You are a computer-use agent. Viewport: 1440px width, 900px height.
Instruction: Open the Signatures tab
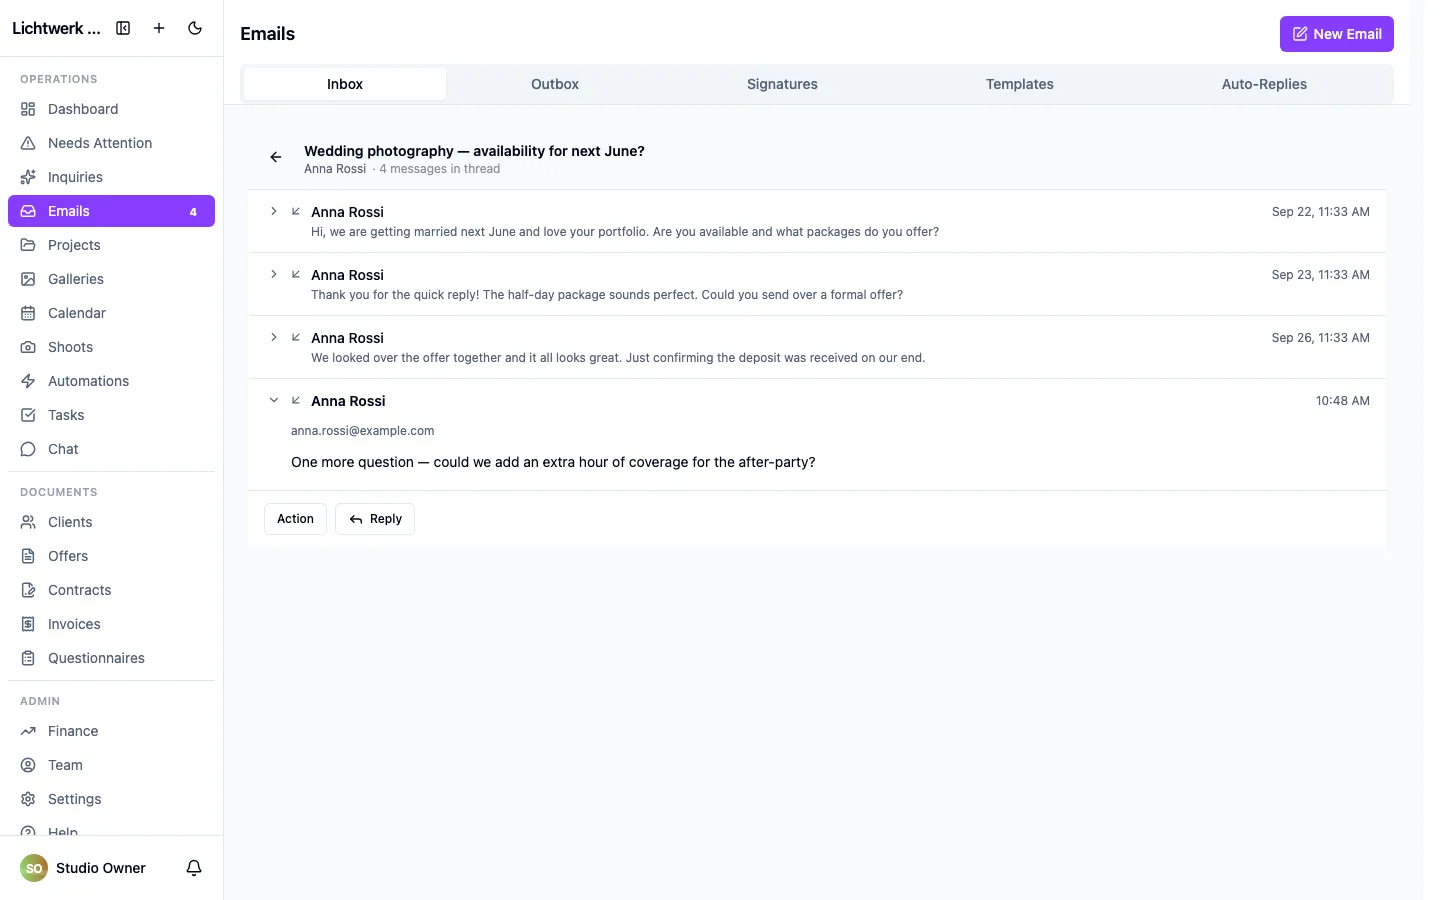(782, 84)
